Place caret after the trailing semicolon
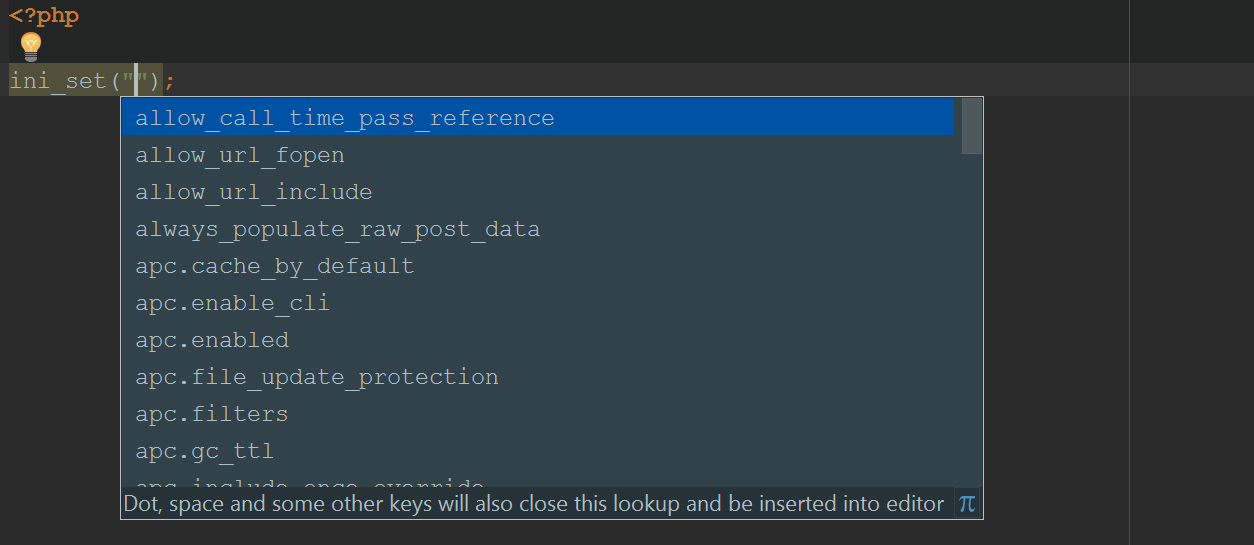 coord(177,80)
